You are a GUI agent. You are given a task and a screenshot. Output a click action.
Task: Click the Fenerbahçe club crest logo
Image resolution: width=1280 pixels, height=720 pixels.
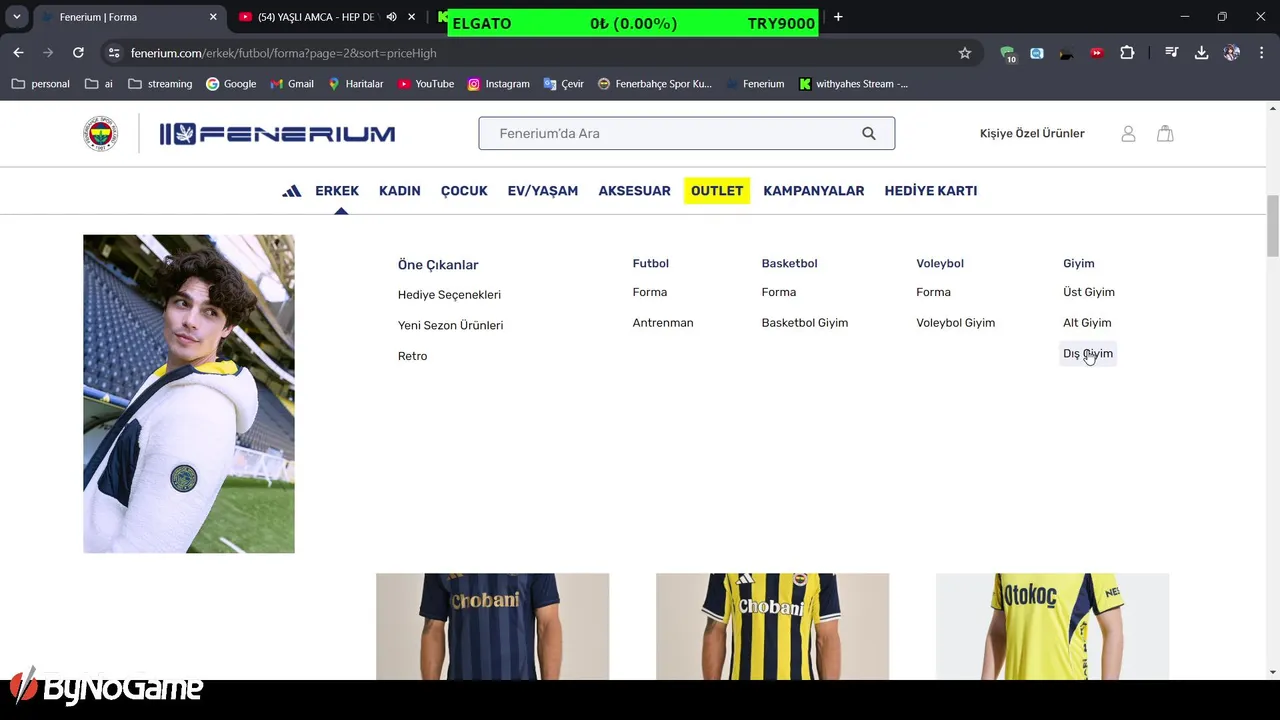pyautogui.click(x=100, y=134)
